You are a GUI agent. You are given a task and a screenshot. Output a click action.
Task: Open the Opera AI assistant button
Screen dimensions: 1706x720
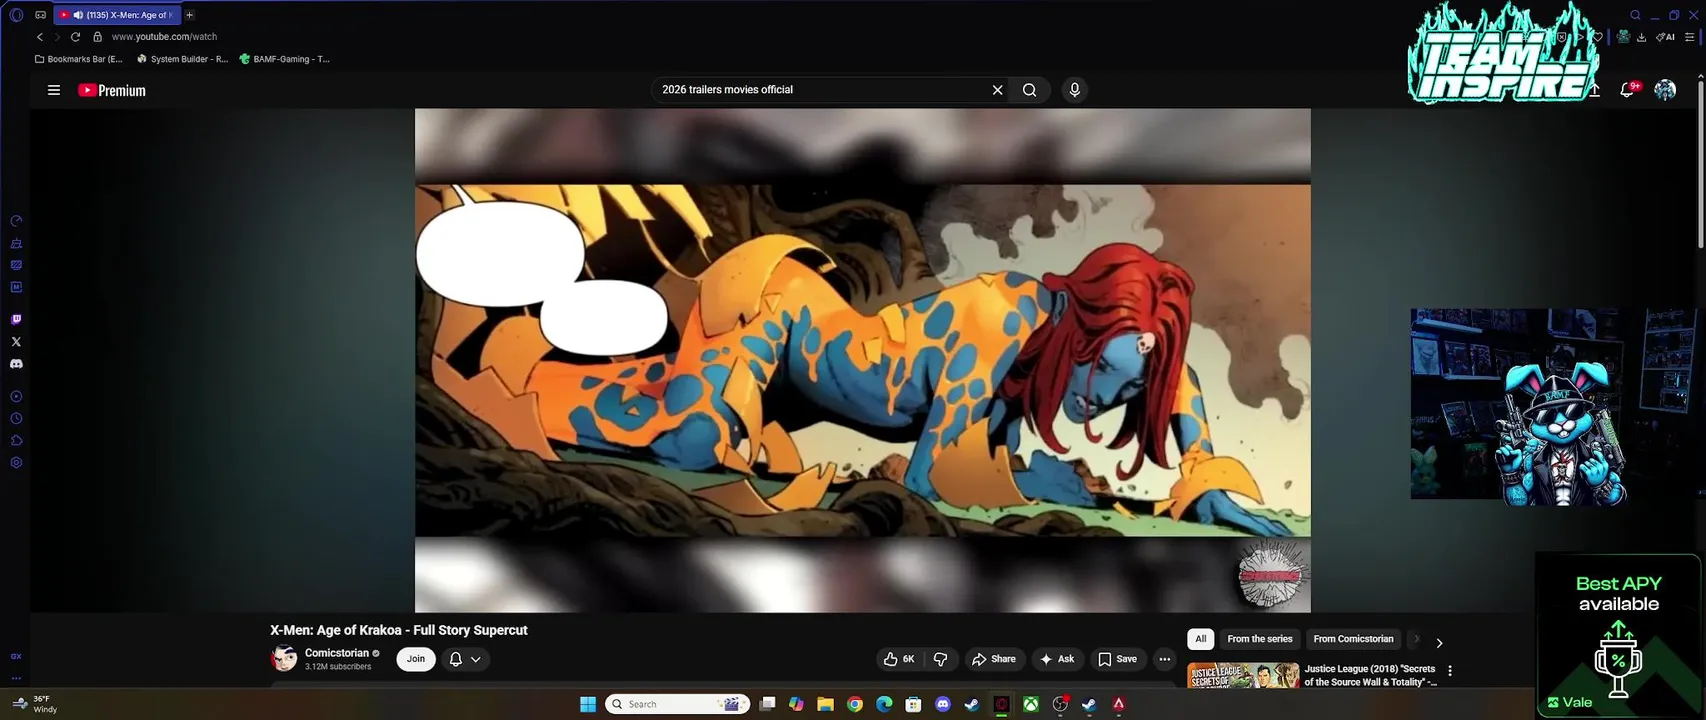pyautogui.click(x=1665, y=37)
